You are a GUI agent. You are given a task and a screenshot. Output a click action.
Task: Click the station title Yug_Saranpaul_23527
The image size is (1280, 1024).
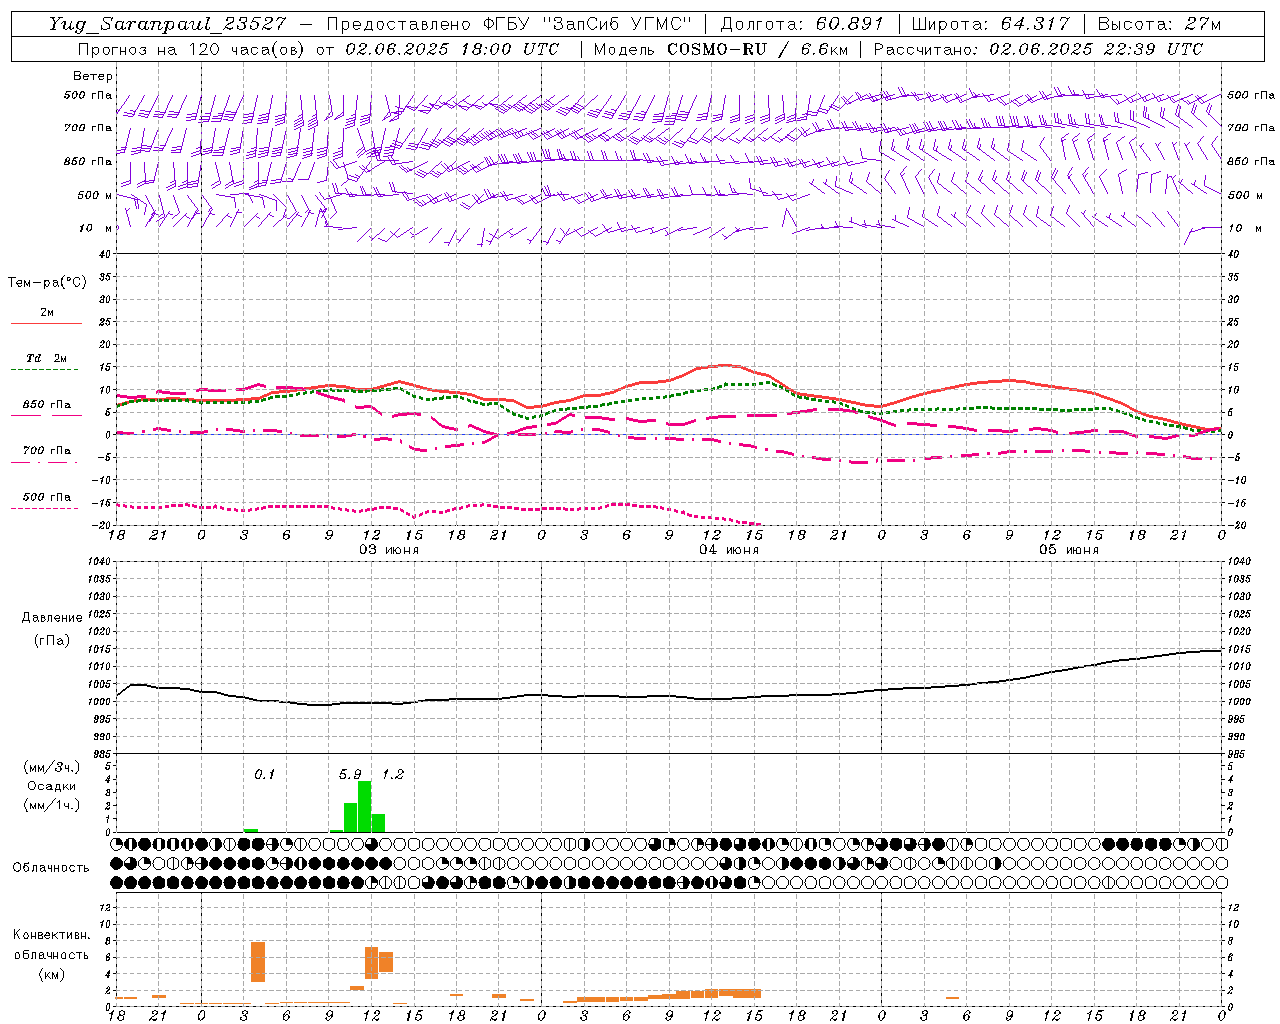pyautogui.click(x=167, y=23)
